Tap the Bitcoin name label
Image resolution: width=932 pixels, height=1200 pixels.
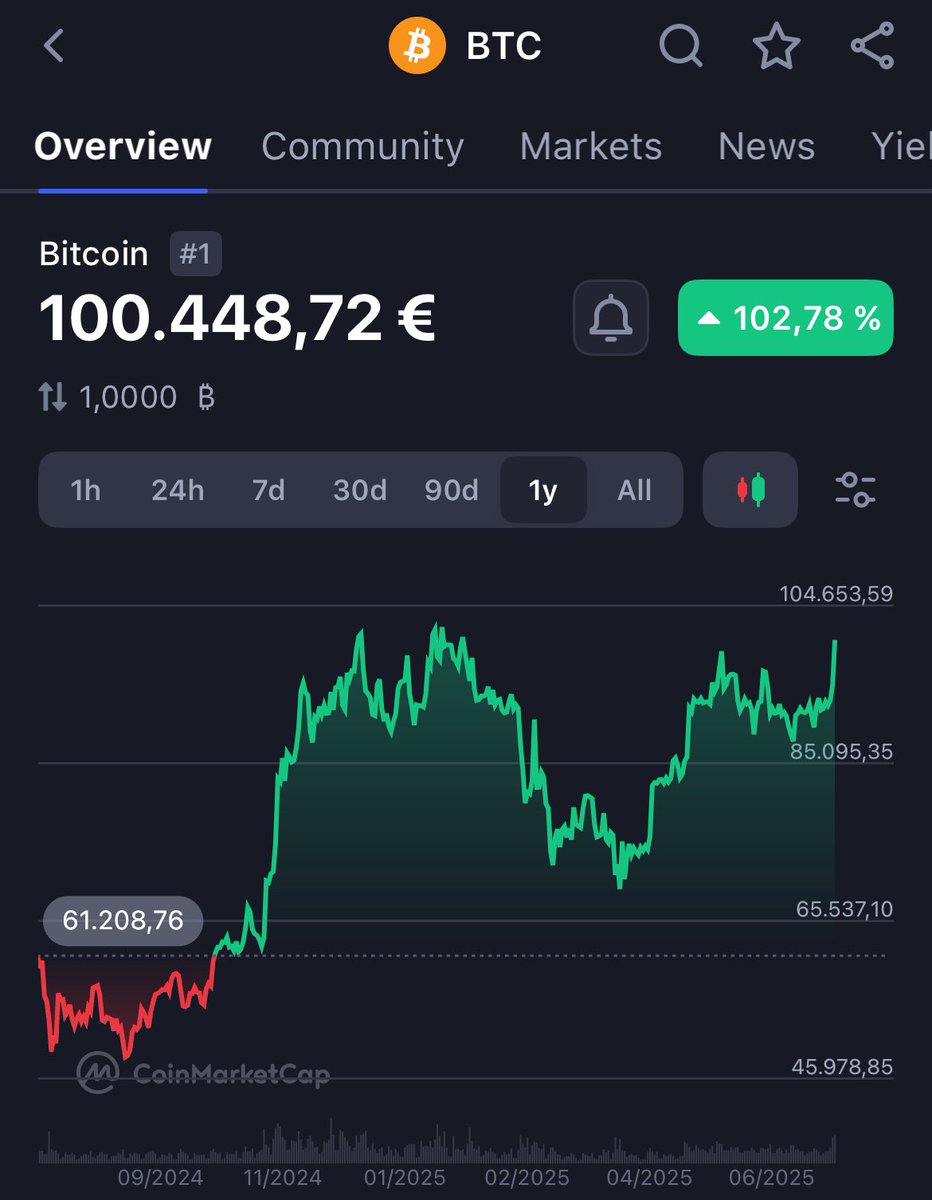click(x=93, y=254)
